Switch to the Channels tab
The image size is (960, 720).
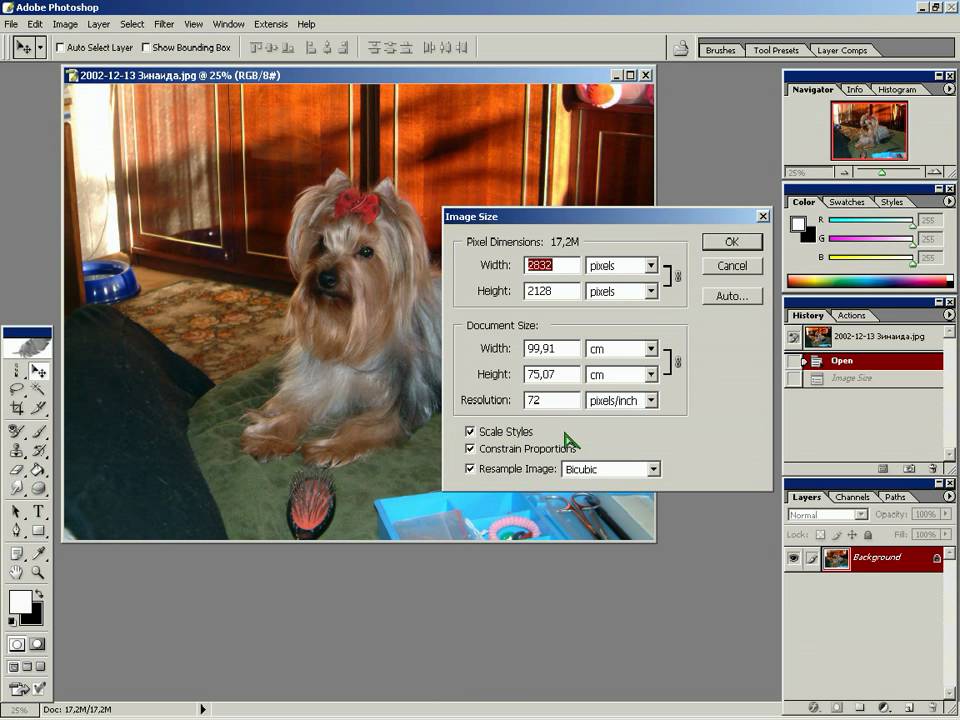tap(852, 497)
